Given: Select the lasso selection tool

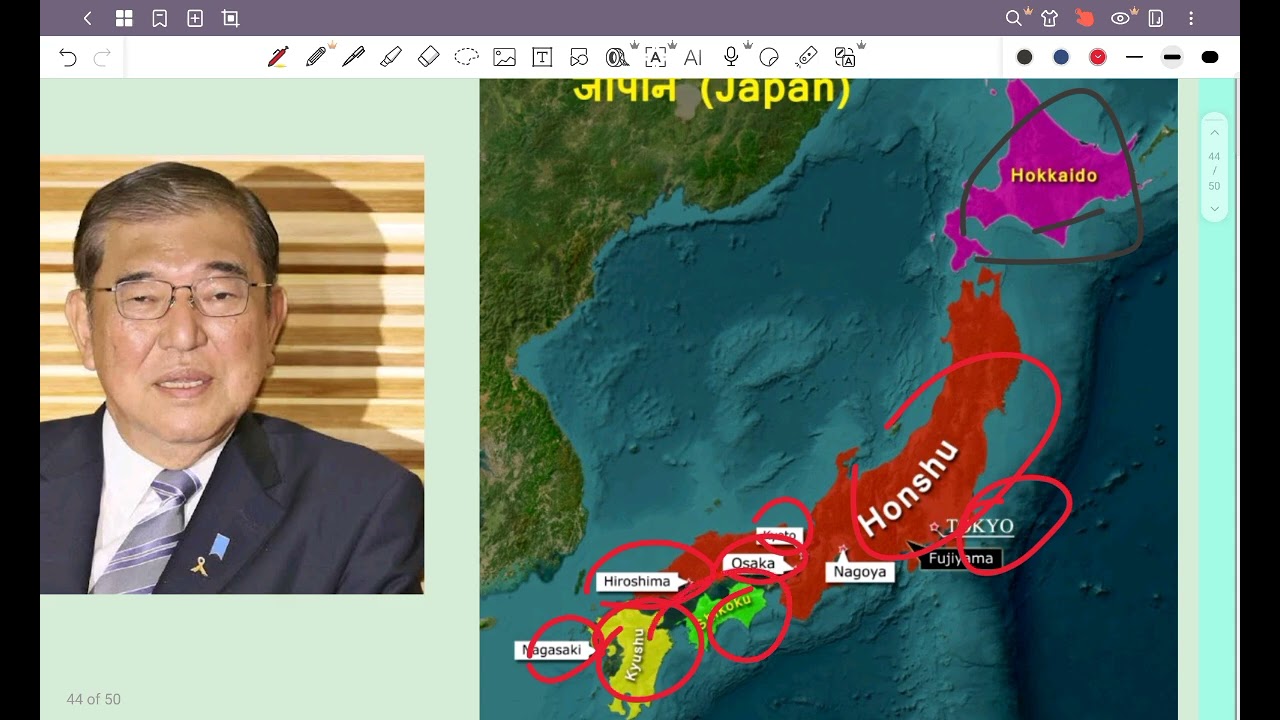Looking at the screenshot, I should pos(466,57).
